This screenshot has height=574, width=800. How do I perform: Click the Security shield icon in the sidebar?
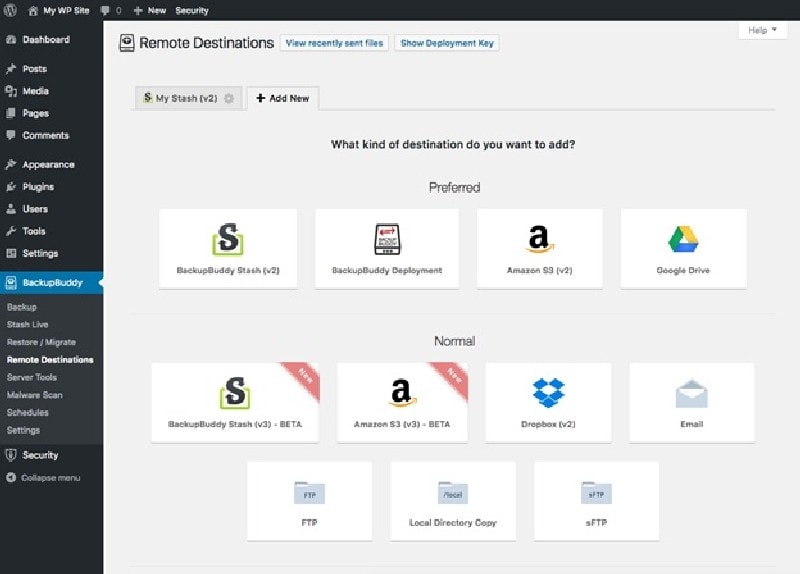click(11, 455)
